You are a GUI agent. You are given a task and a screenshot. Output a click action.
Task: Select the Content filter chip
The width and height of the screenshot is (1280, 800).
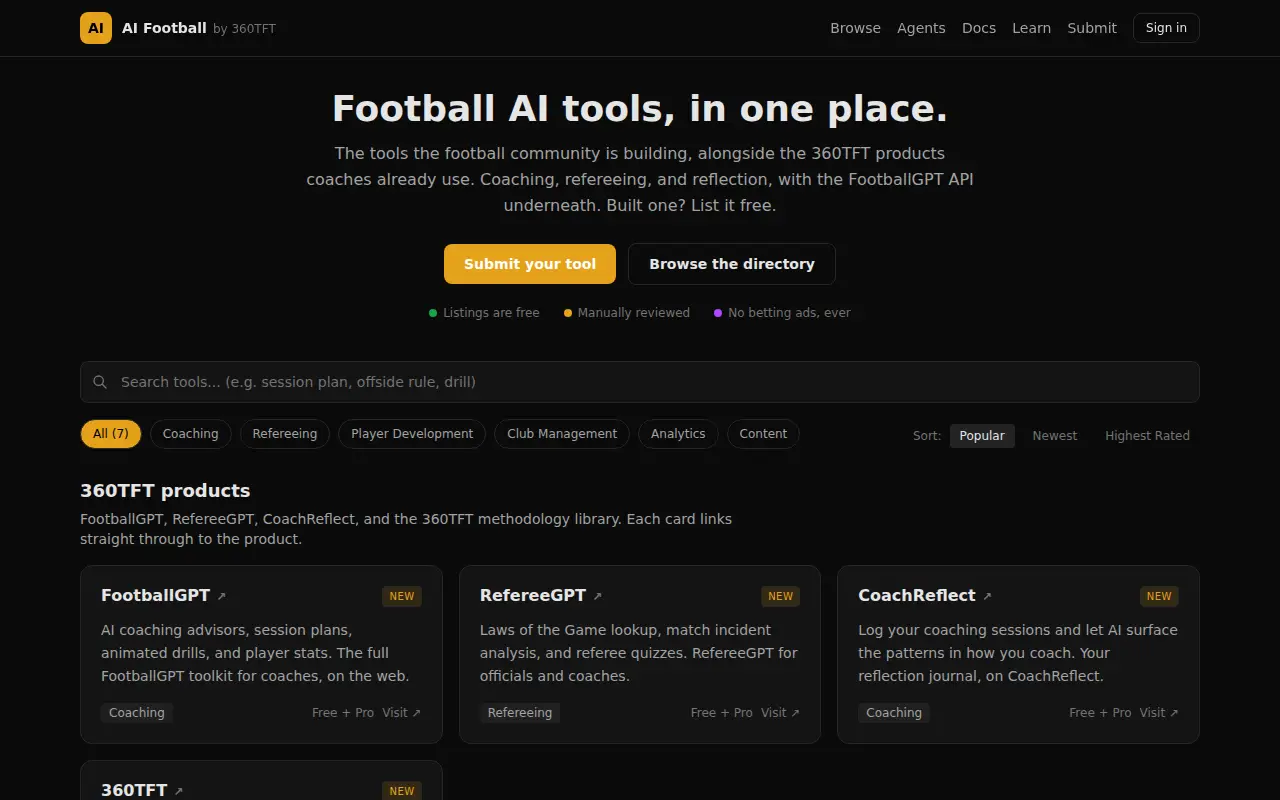[x=763, y=434]
